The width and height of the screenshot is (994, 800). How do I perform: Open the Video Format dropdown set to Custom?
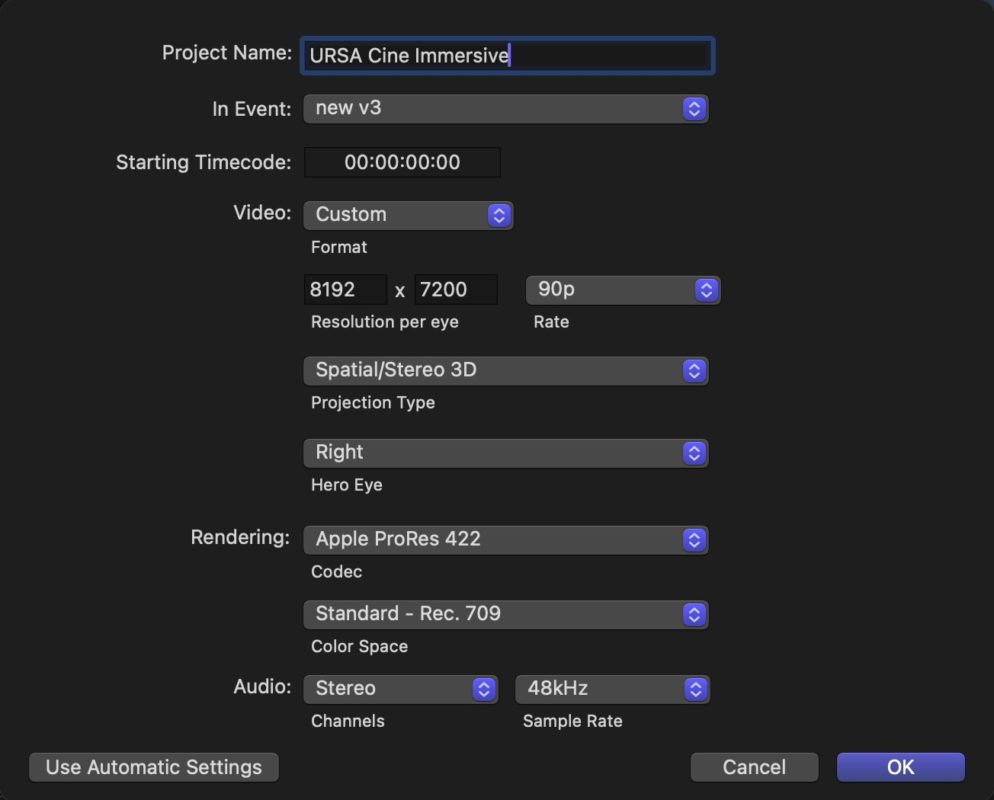408,215
